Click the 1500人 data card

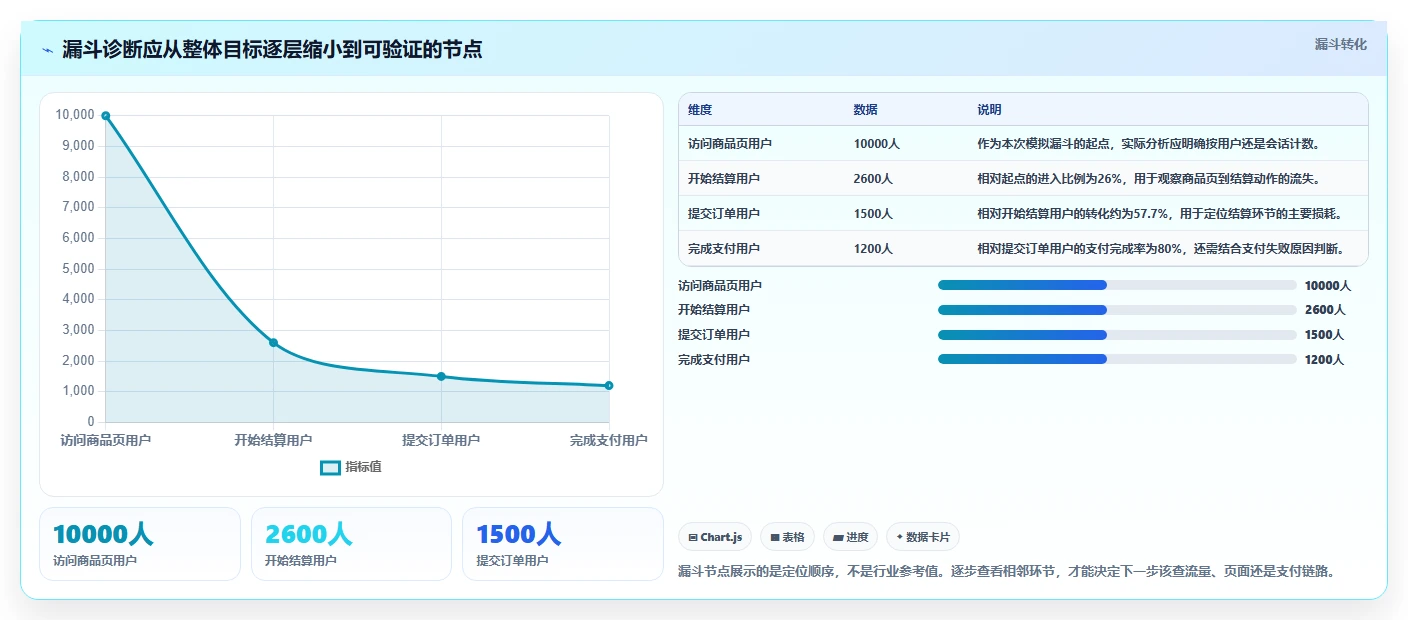tap(563, 544)
